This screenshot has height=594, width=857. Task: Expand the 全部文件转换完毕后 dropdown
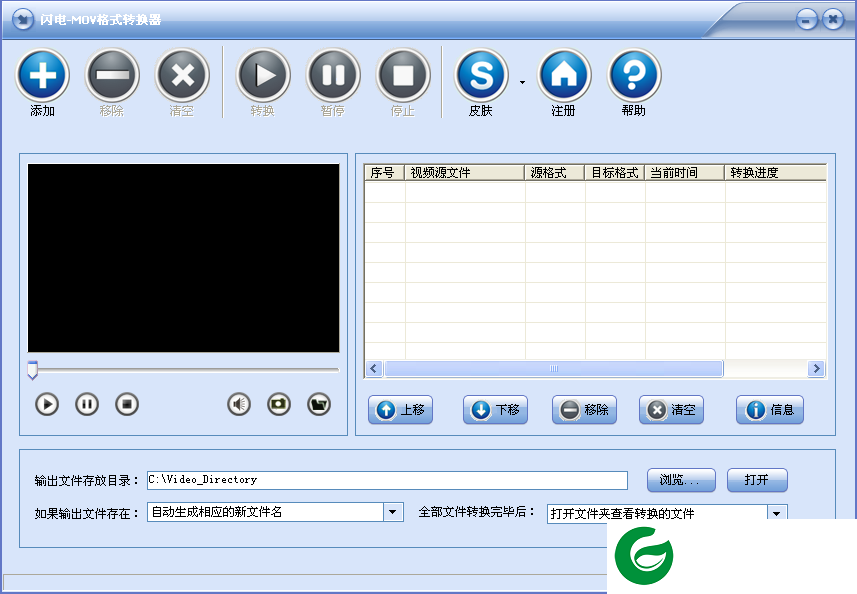[x=777, y=513]
